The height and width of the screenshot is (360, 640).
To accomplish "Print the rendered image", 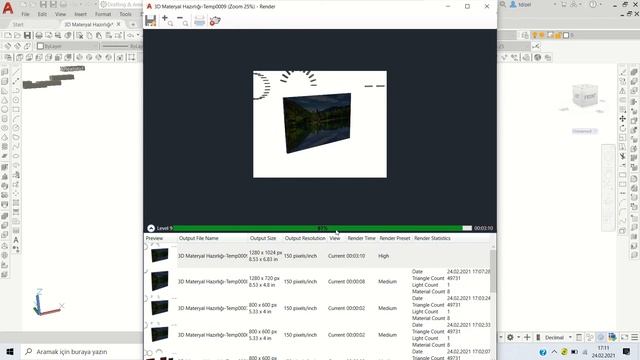I will coord(199,21).
